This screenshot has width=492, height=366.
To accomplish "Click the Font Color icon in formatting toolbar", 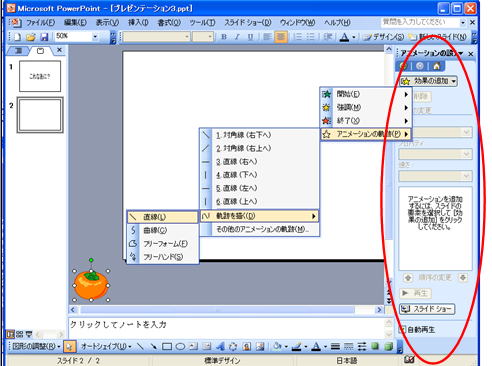I will click(344, 37).
